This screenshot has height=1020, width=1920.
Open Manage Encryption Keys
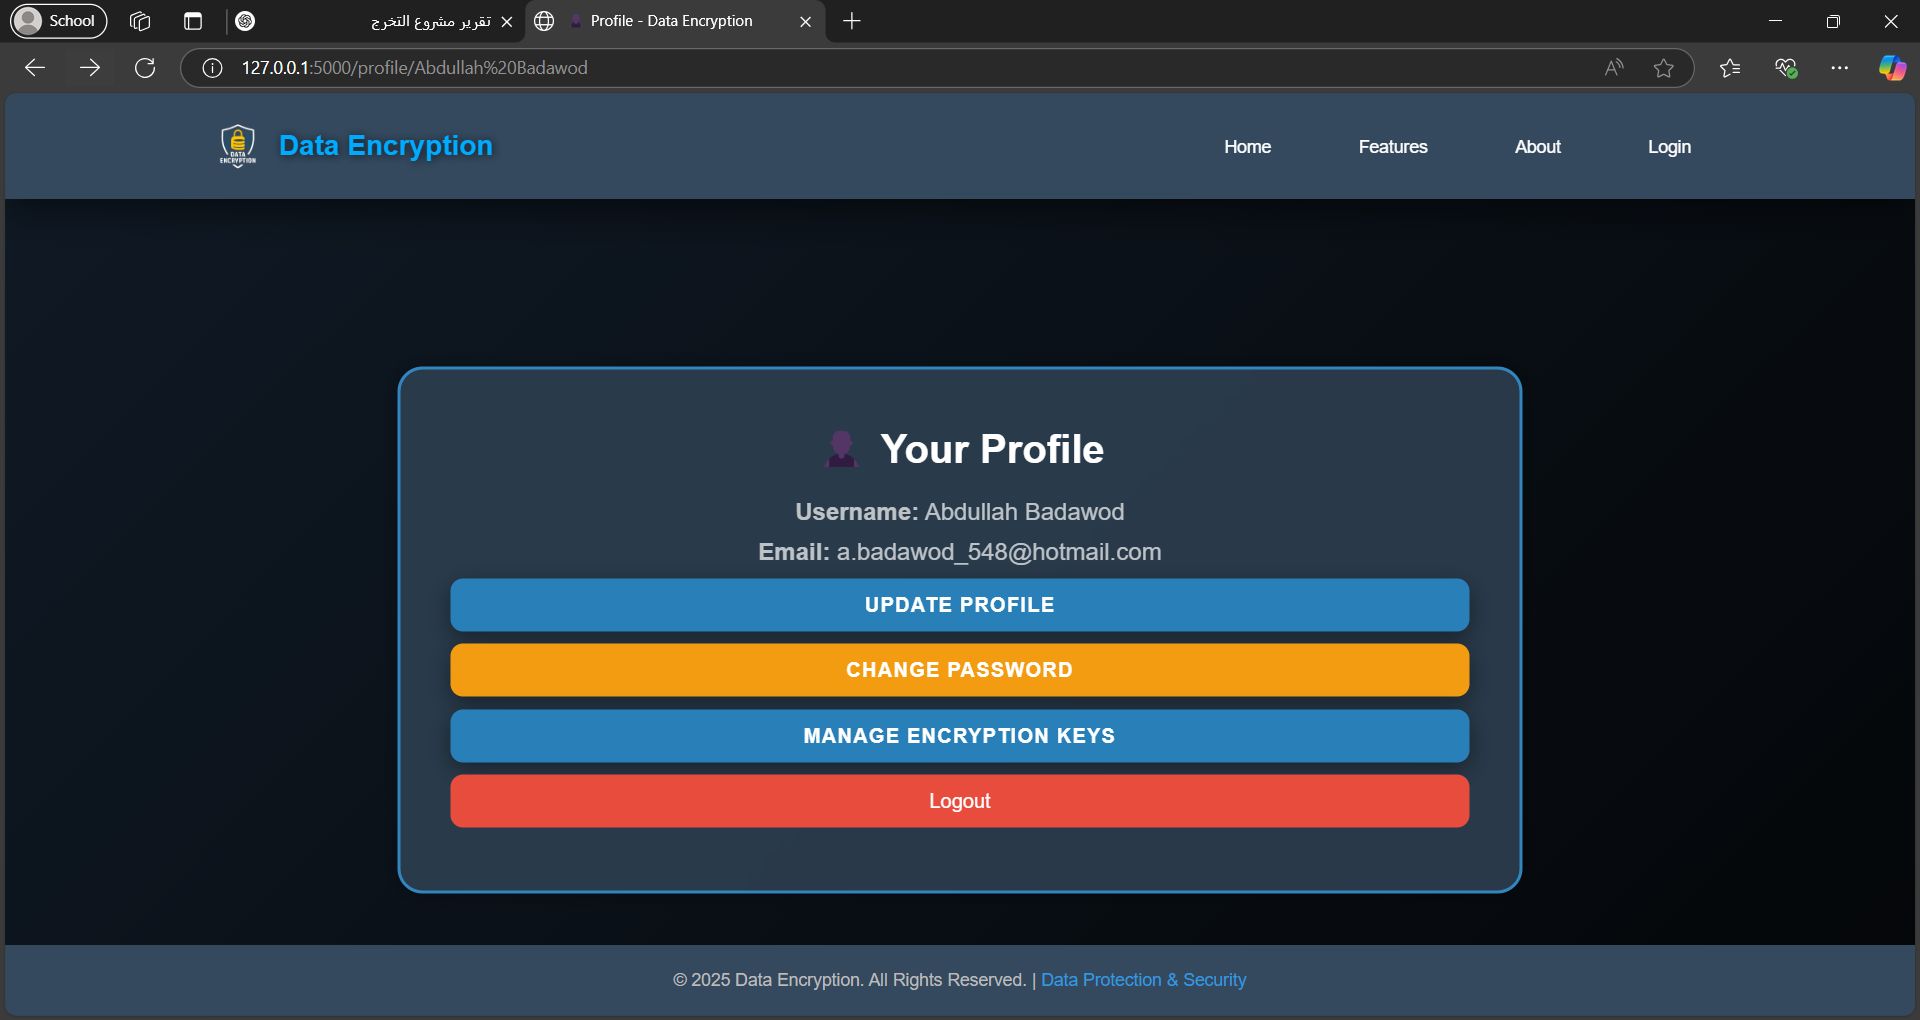[960, 736]
